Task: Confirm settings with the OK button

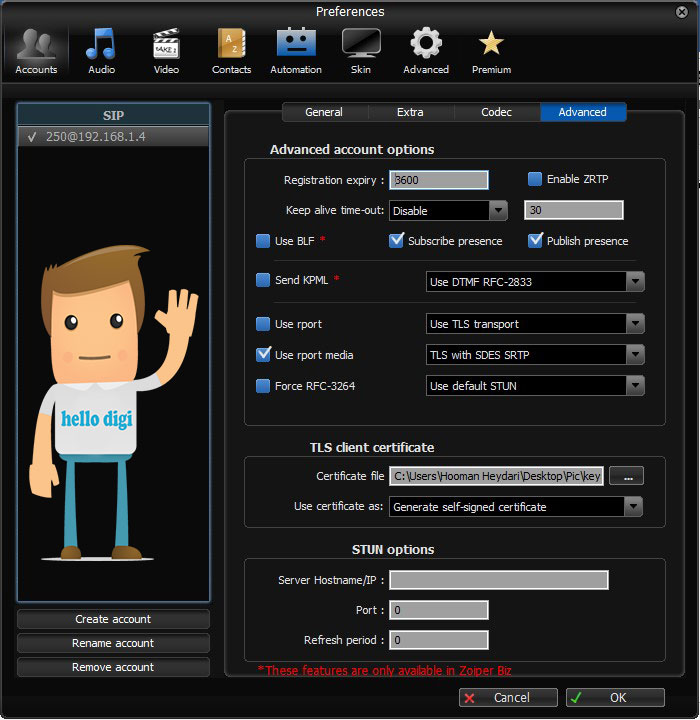Action: (615, 698)
